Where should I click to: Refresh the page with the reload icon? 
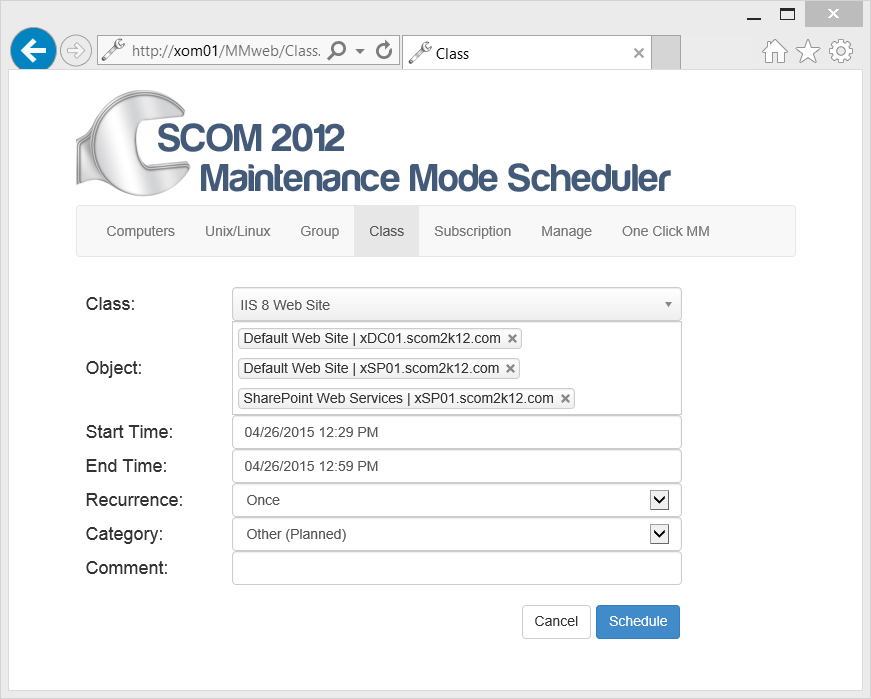point(384,51)
